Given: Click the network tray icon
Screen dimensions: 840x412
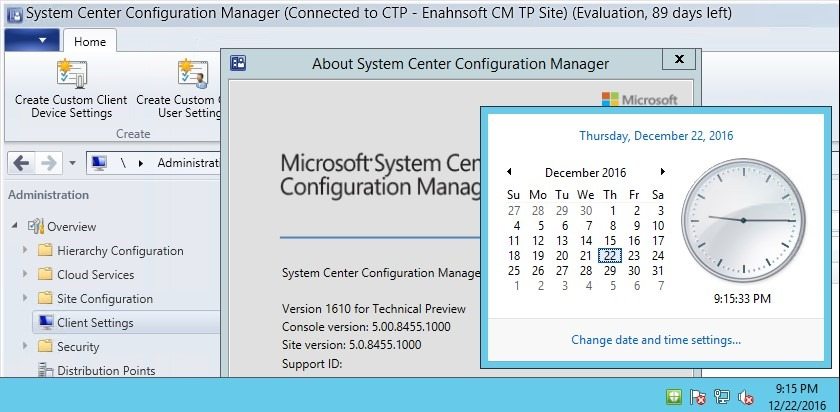Looking at the screenshot, I should tap(722, 397).
